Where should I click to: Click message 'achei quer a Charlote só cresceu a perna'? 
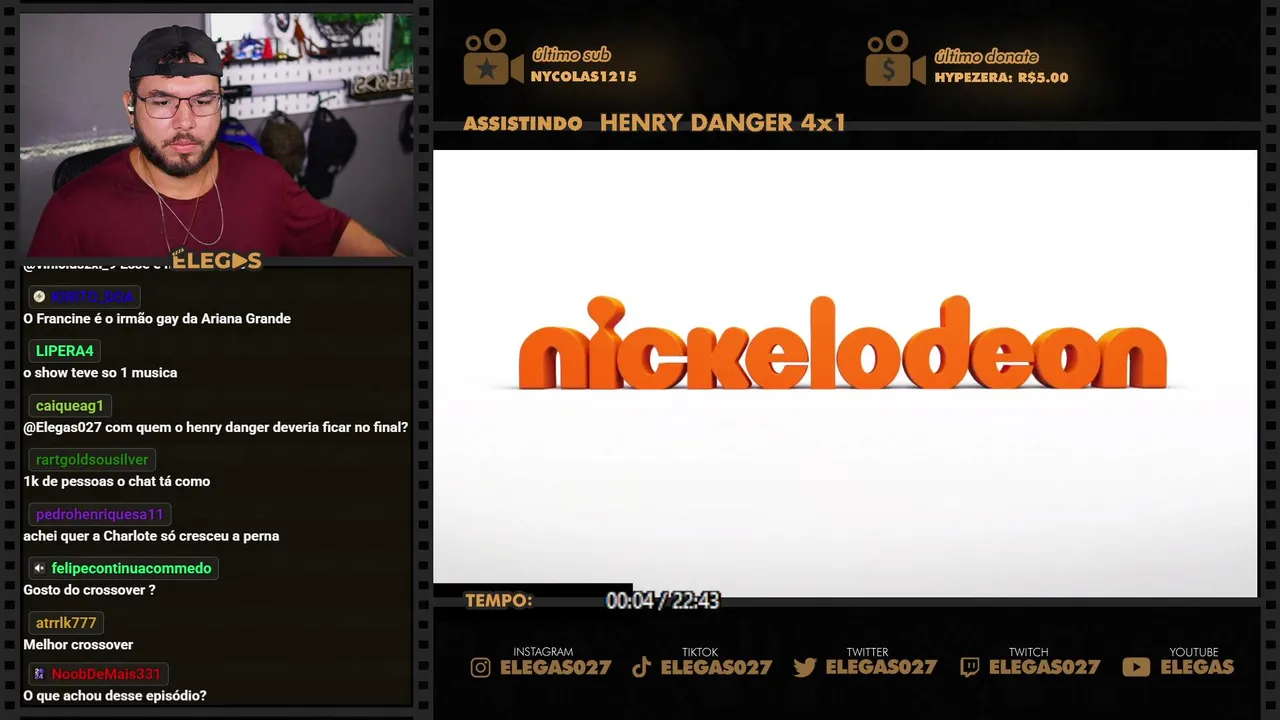[151, 536]
